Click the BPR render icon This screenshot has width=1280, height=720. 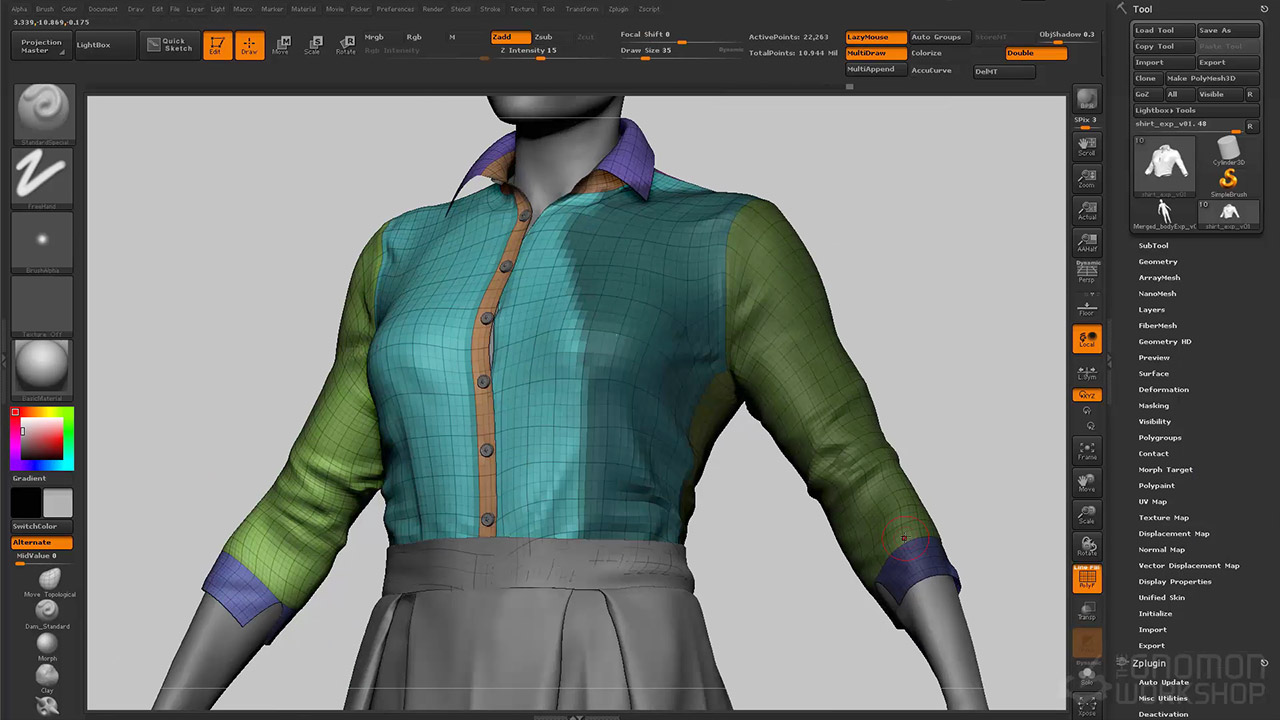[1086, 100]
